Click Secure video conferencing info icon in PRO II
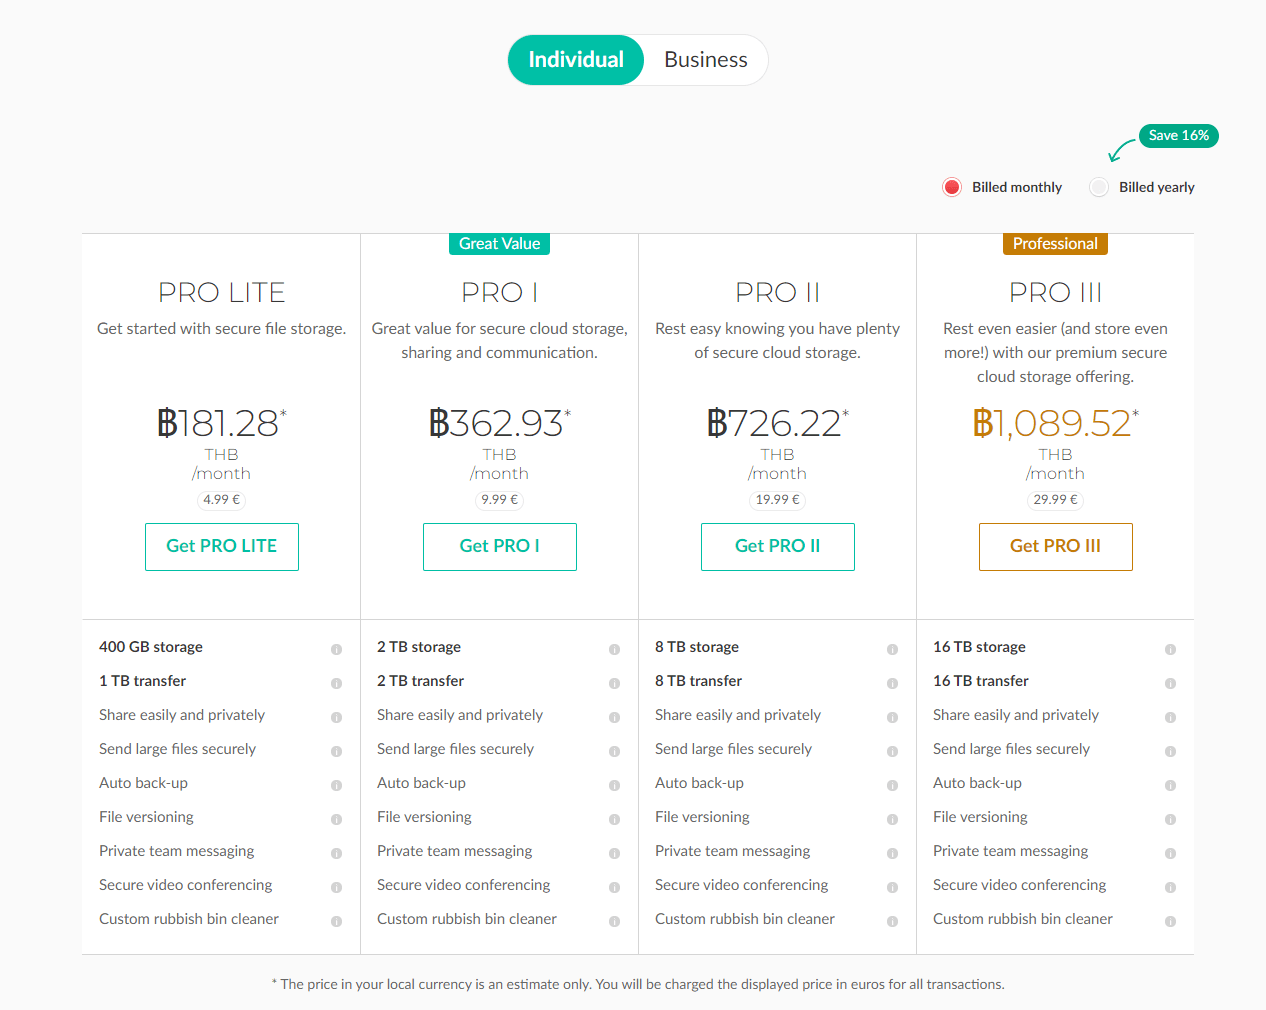 click(892, 886)
